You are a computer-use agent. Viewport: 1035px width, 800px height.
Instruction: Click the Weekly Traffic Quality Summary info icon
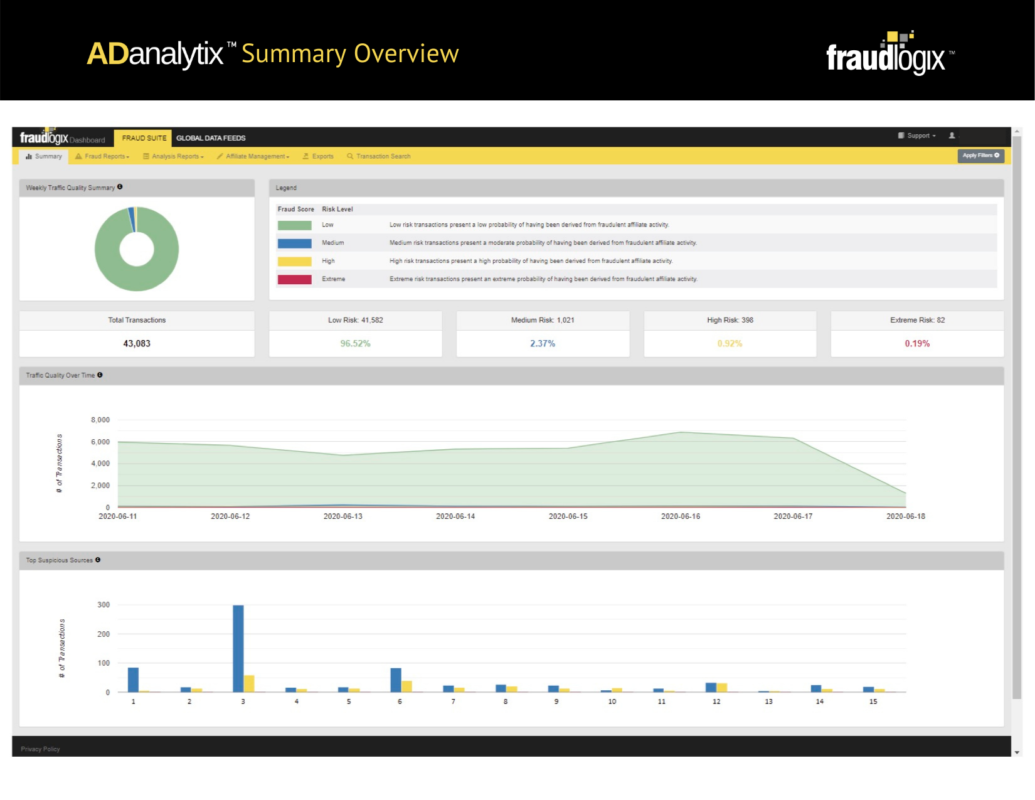[119, 187]
